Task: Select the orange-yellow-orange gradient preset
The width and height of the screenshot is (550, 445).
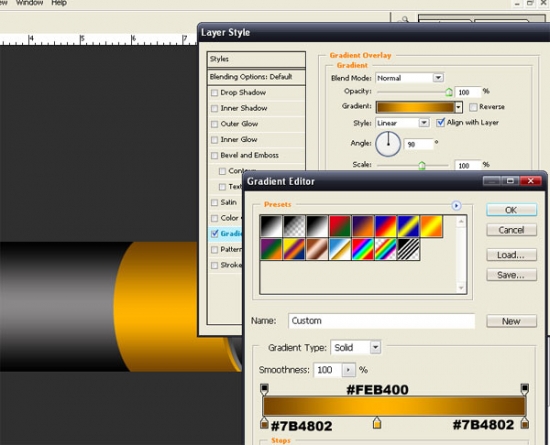Action: (x=431, y=226)
